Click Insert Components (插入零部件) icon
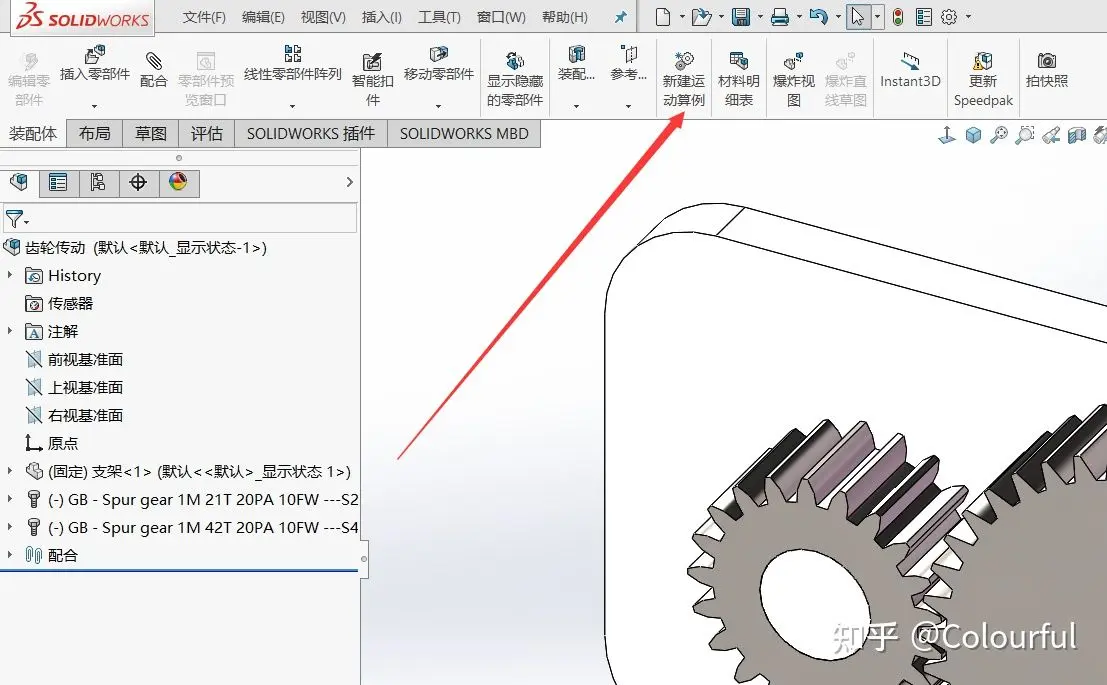Image resolution: width=1107 pixels, height=685 pixels. [x=95, y=54]
